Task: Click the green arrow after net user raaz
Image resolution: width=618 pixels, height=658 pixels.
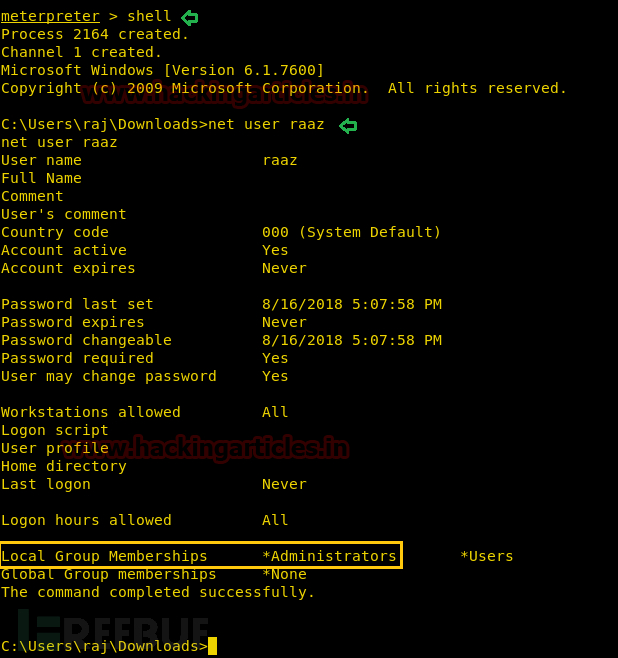Action: tap(348, 126)
